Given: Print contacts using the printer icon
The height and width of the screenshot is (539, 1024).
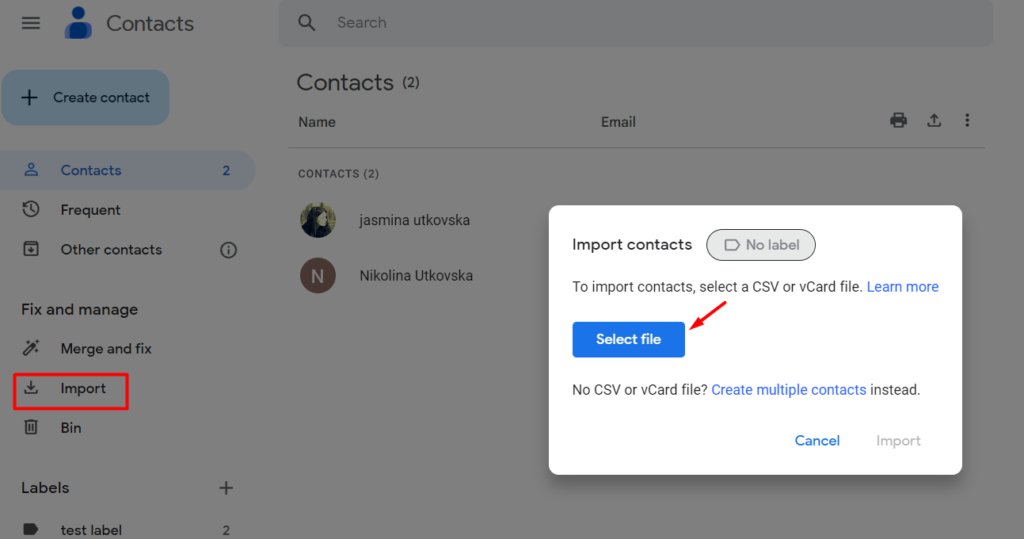Looking at the screenshot, I should pos(899,120).
